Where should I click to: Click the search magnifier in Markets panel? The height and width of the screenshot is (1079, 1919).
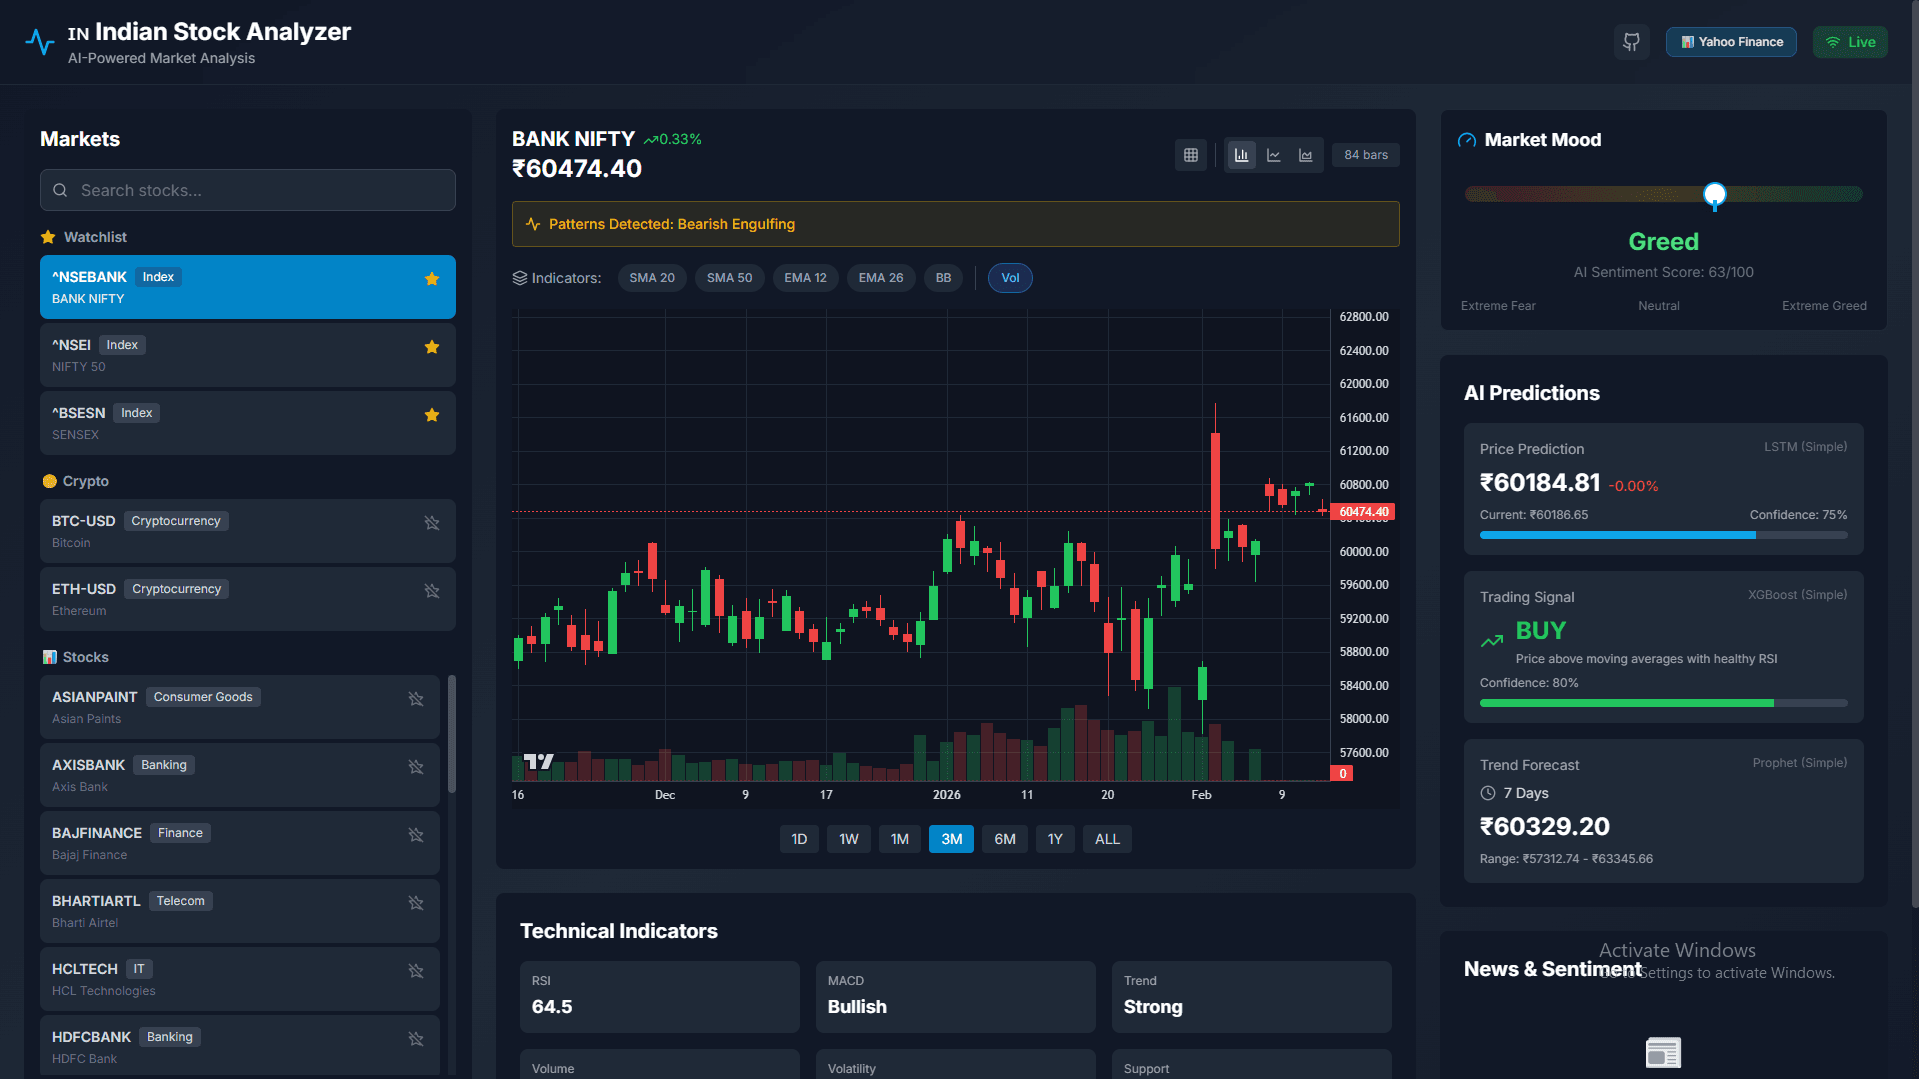click(x=60, y=190)
